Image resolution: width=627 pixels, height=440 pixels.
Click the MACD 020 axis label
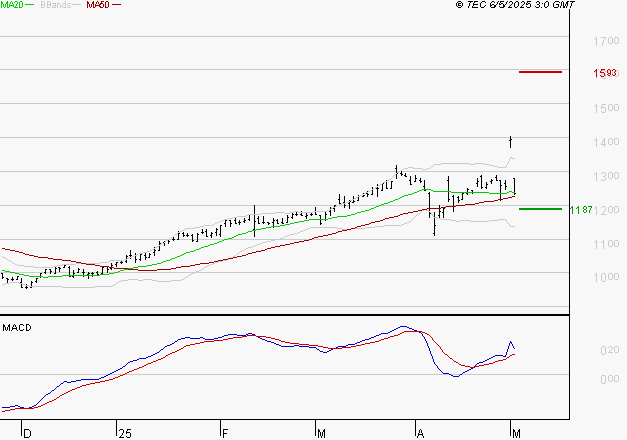click(x=610, y=350)
